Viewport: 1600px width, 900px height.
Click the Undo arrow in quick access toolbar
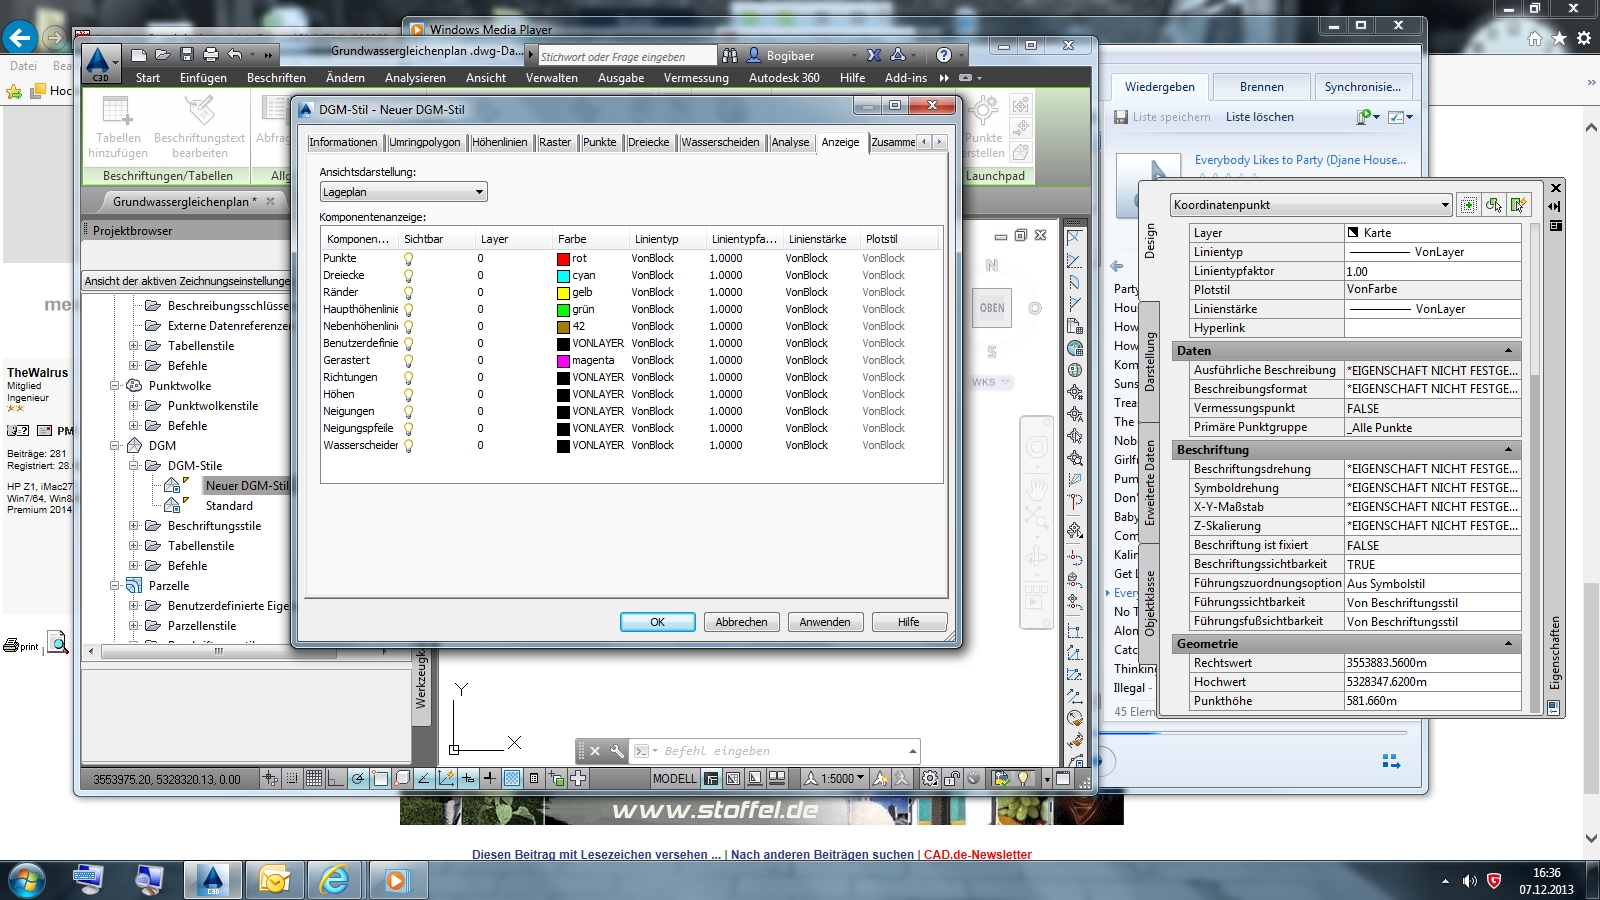click(x=235, y=55)
